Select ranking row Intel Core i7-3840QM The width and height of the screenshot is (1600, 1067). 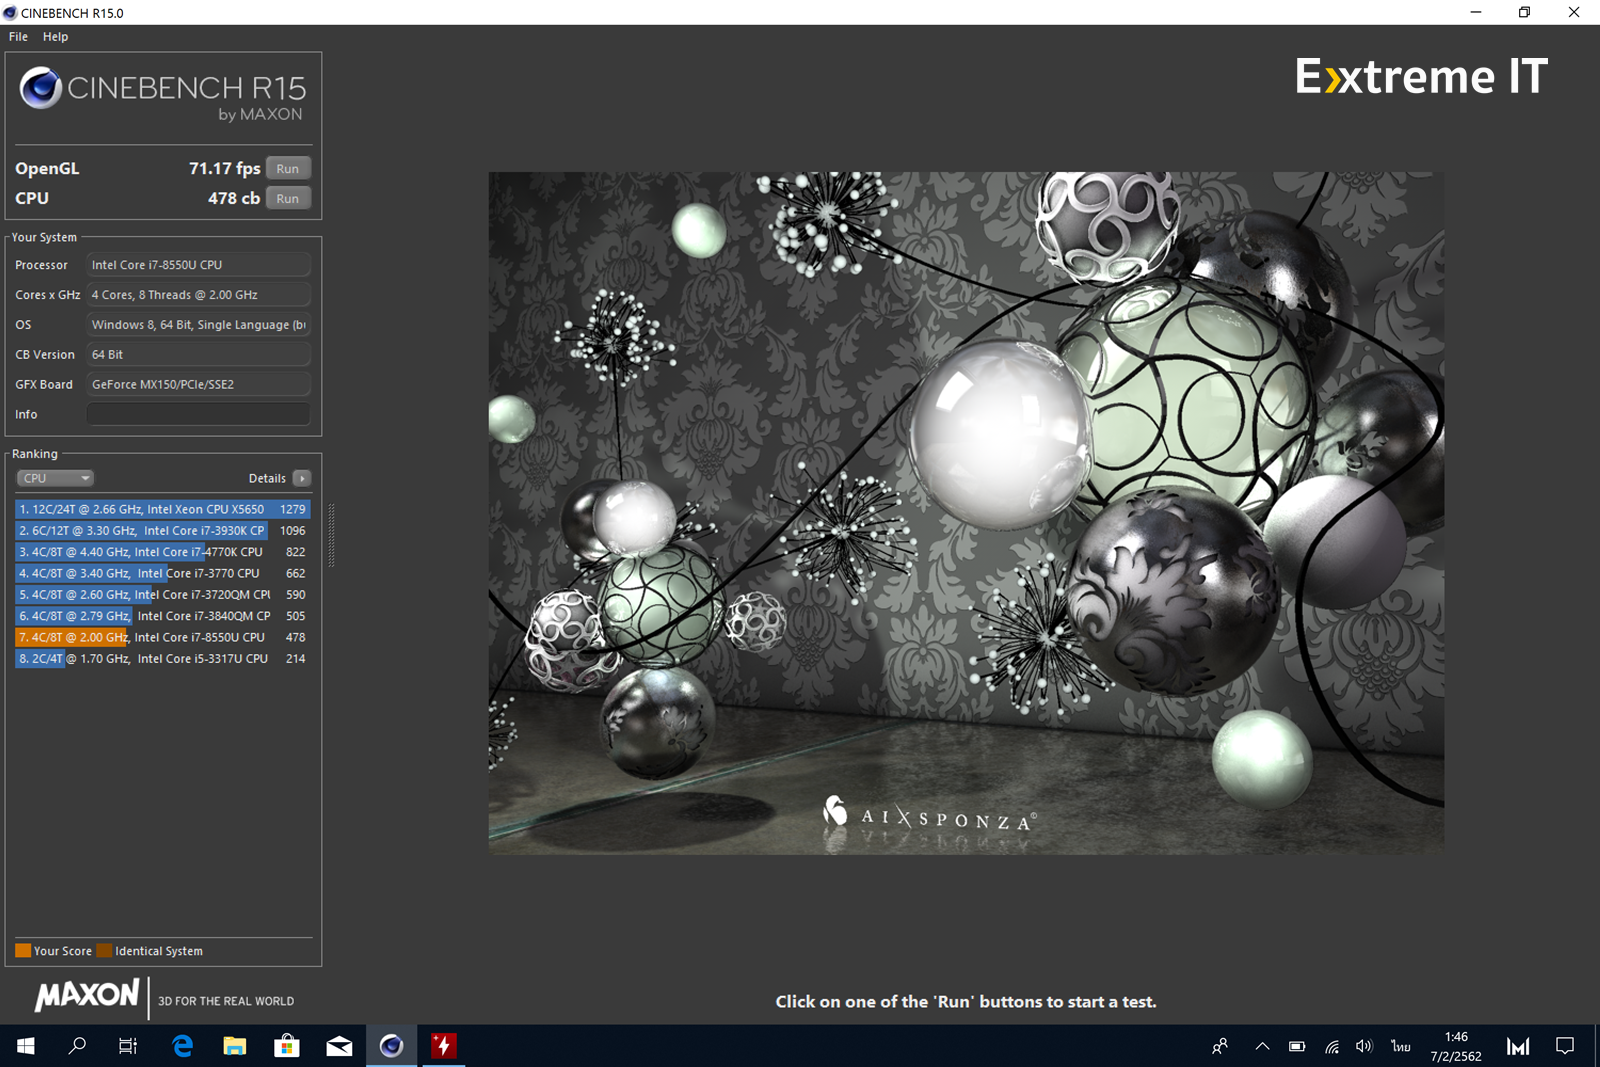[162, 616]
